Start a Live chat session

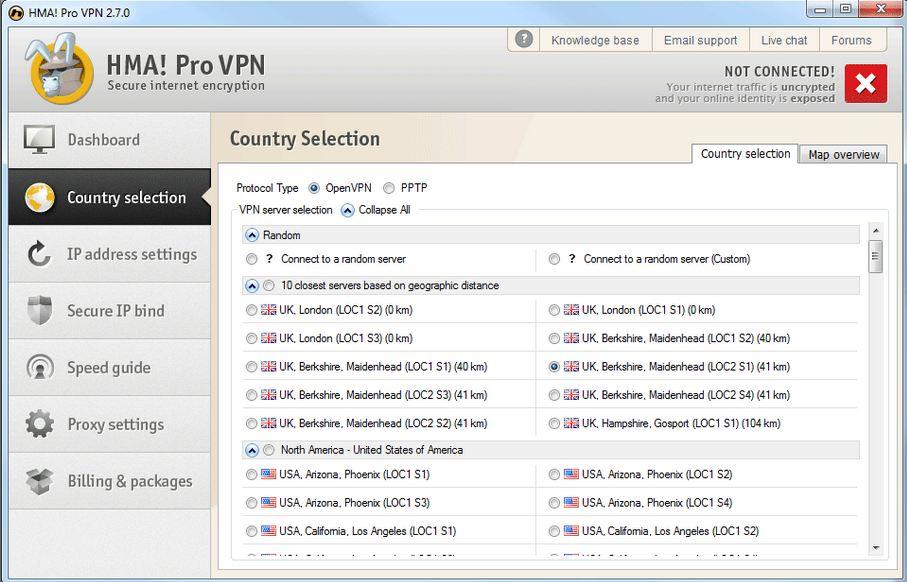pyautogui.click(x=784, y=40)
